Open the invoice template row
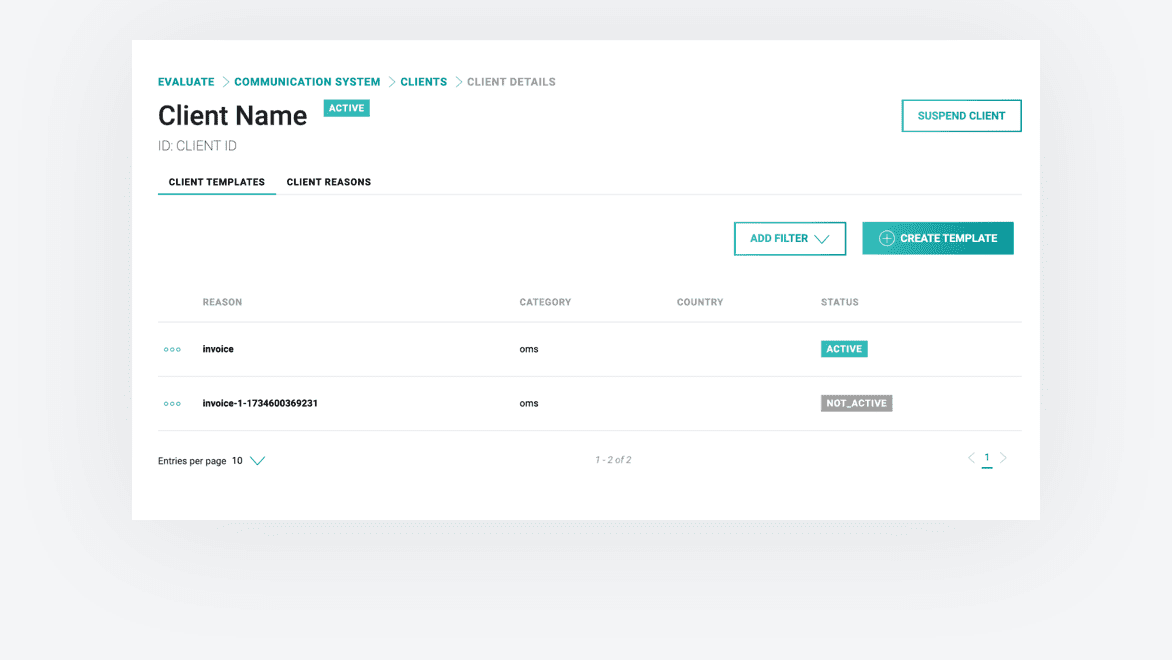The width and height of the screenshot is (1172, 660). (x=218, y=350)
